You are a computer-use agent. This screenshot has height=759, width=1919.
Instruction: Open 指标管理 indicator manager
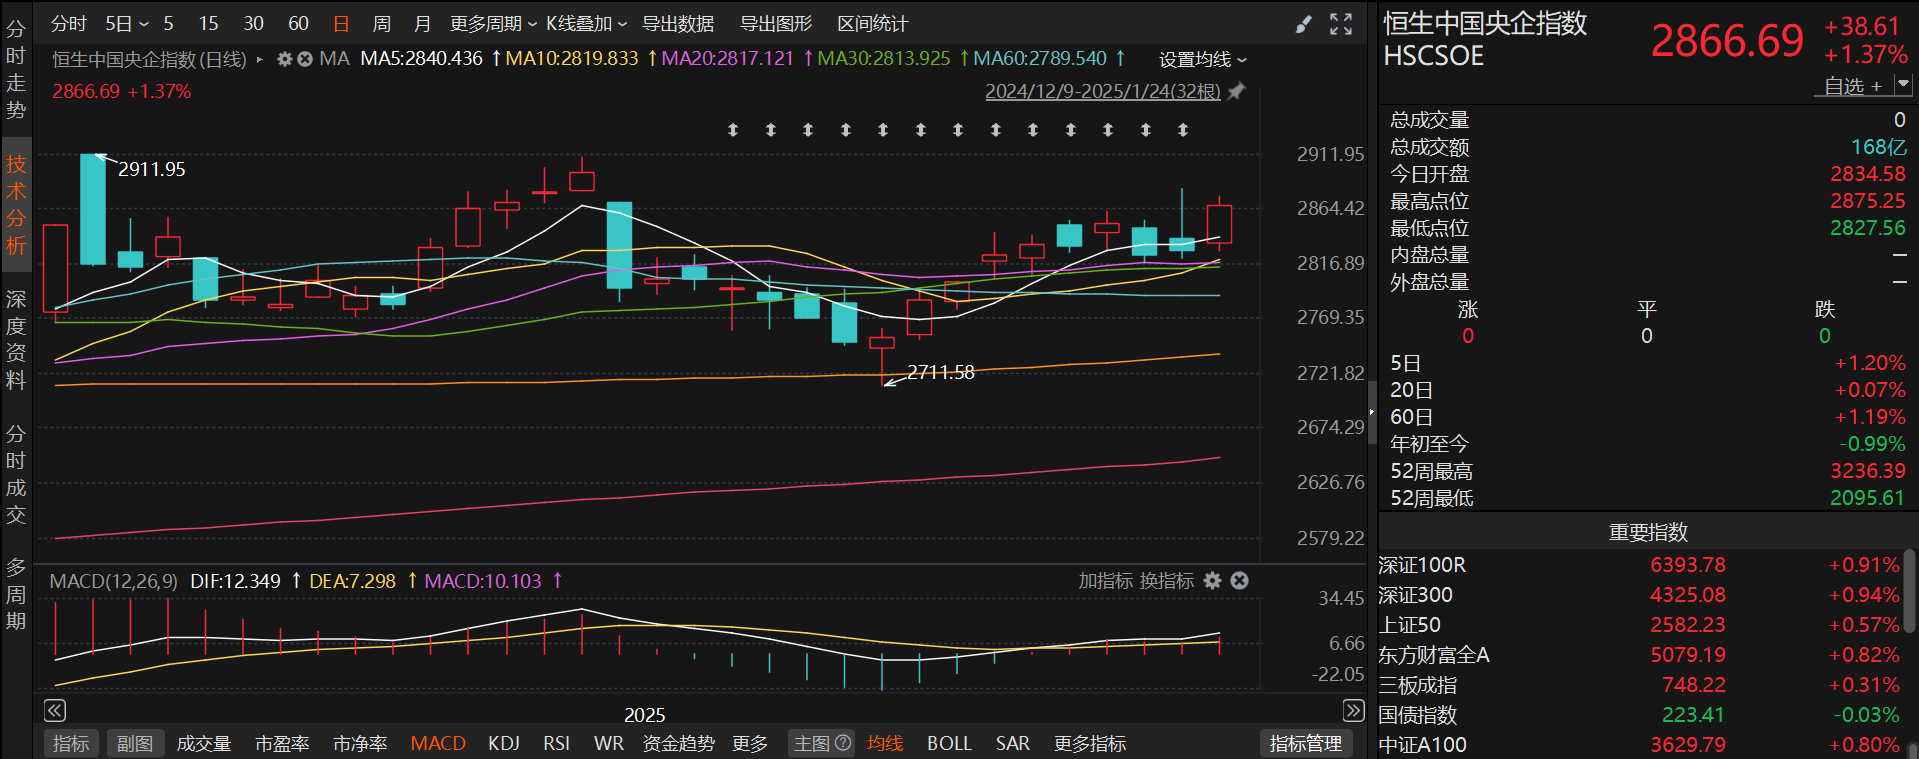(1306, 743)
